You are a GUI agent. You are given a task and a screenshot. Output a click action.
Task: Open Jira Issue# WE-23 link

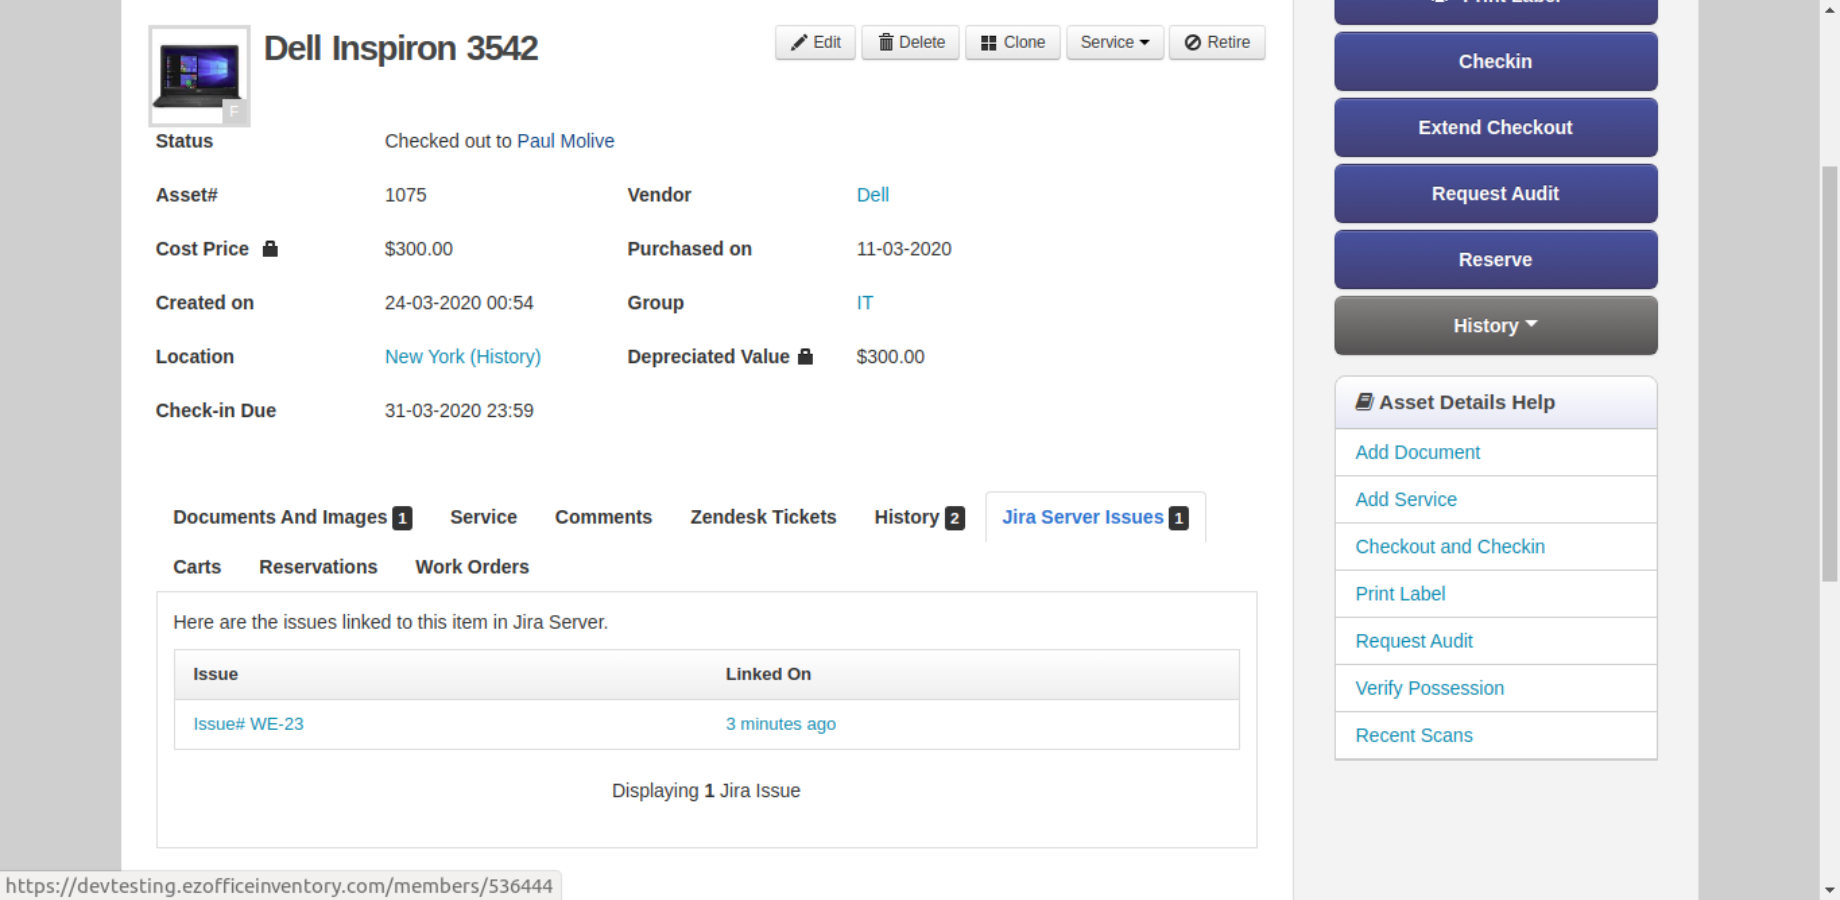pyautogui.click(x=248, y=724)
